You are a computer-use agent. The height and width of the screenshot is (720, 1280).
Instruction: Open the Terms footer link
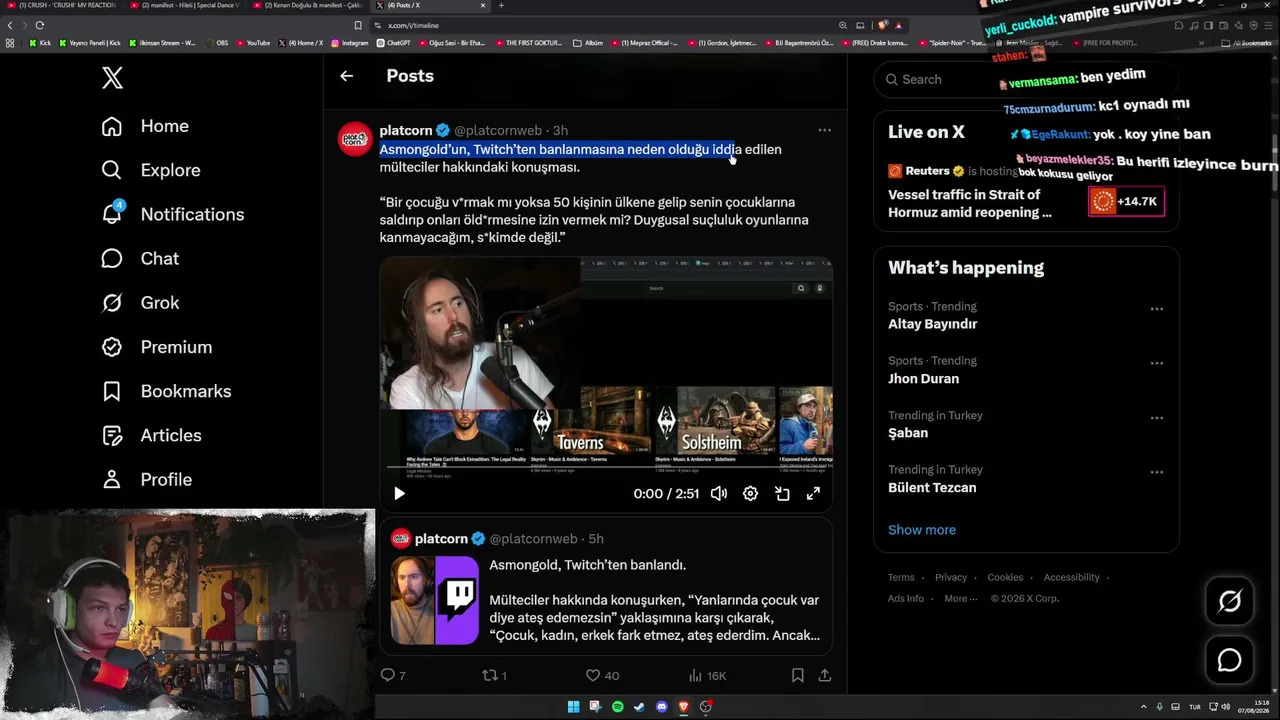pyautogui.click(x=901, y=577)
